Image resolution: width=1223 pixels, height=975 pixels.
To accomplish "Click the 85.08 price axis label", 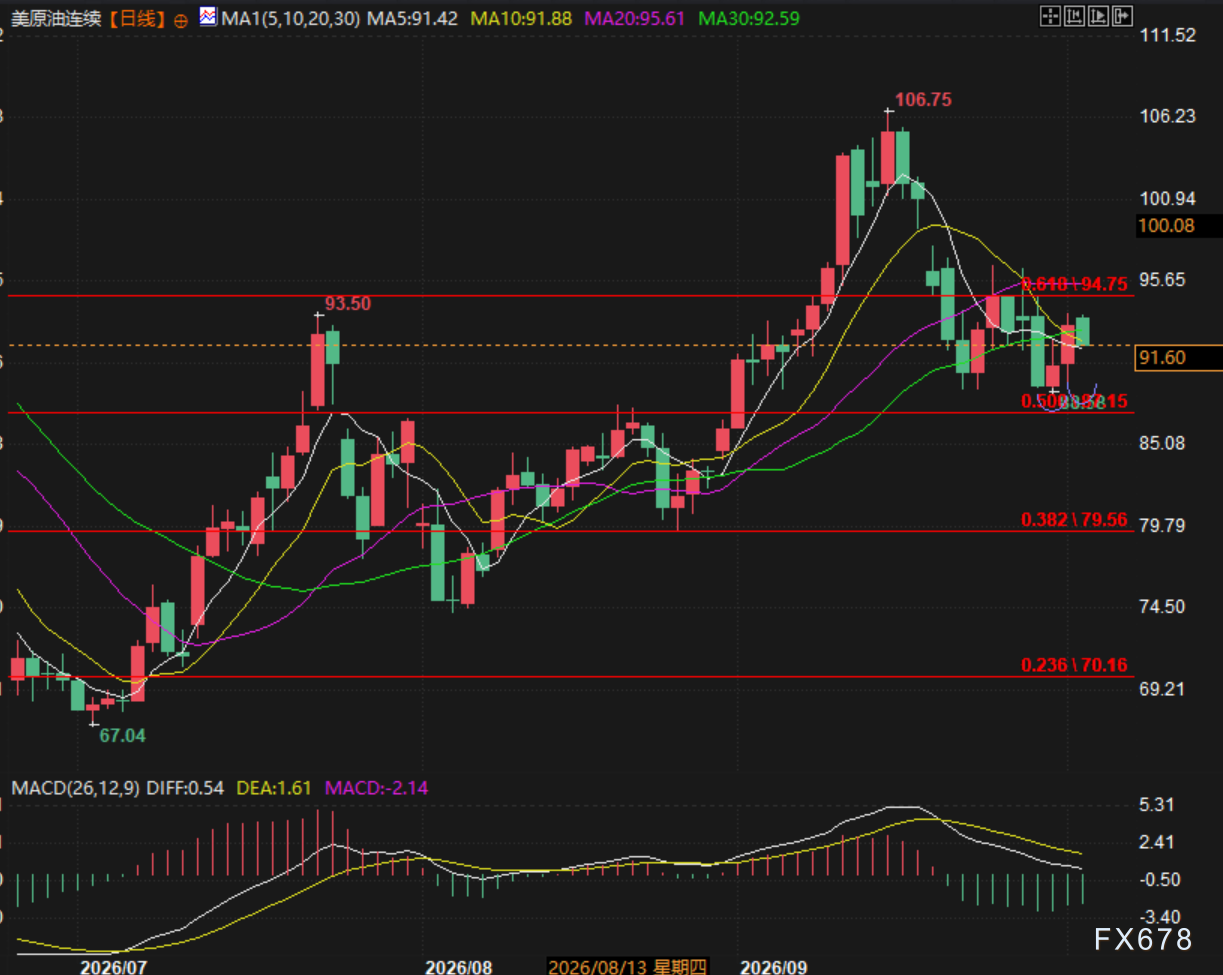I will point(1163,443).
